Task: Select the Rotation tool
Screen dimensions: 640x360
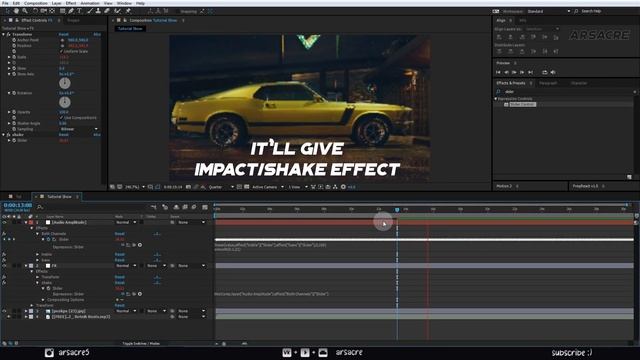Action: [35, 11]
